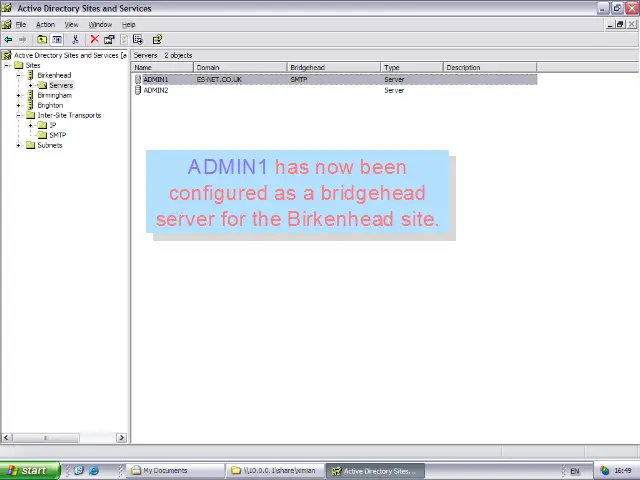Click the Windows start button
The height and width of the screenshot is (480, 640).
(x=30, y=471)
